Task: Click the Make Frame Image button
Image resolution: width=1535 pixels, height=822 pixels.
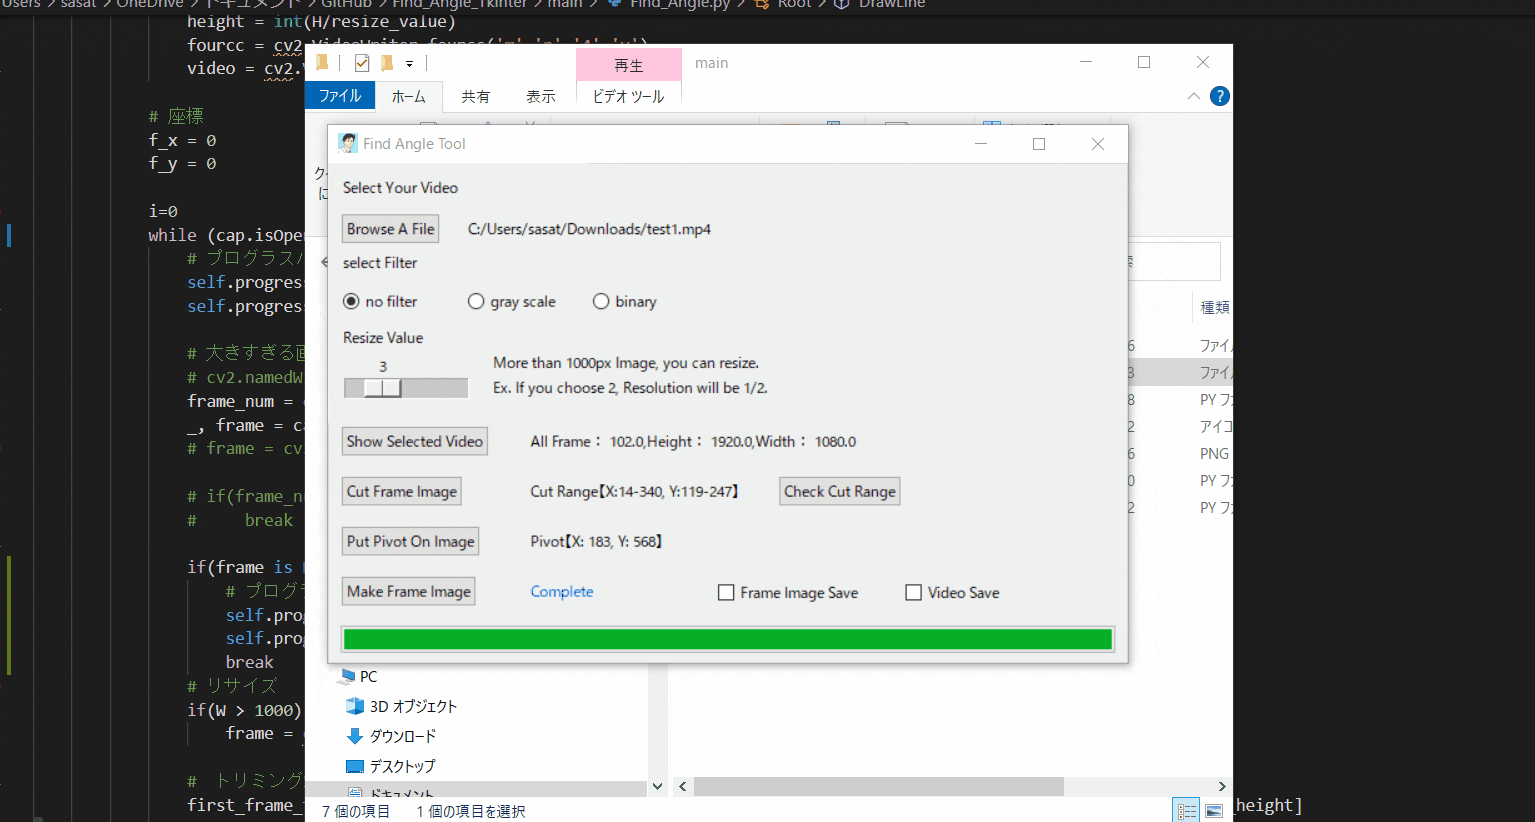Action: click(x=409, y=591)
